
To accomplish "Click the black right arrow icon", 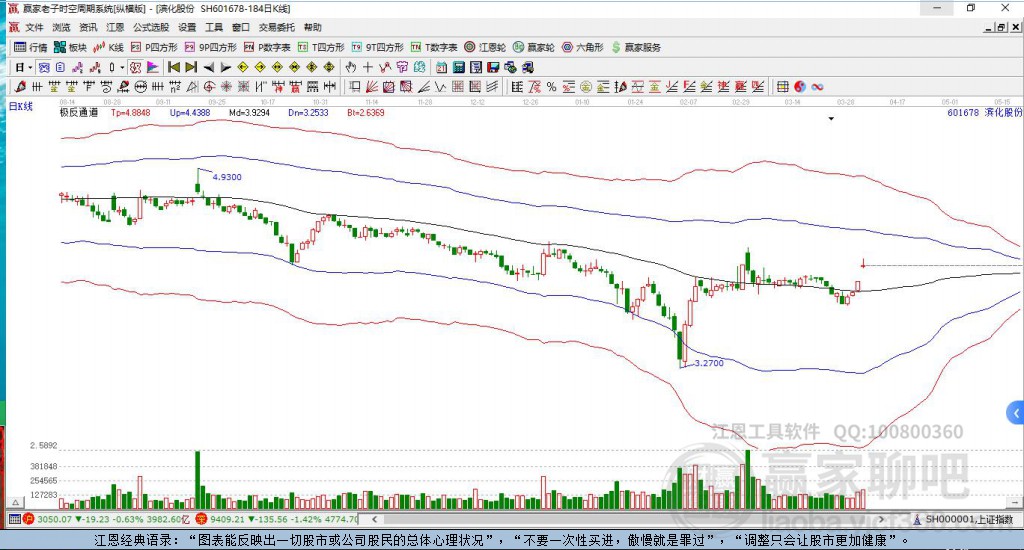I will tap(225, 67).
